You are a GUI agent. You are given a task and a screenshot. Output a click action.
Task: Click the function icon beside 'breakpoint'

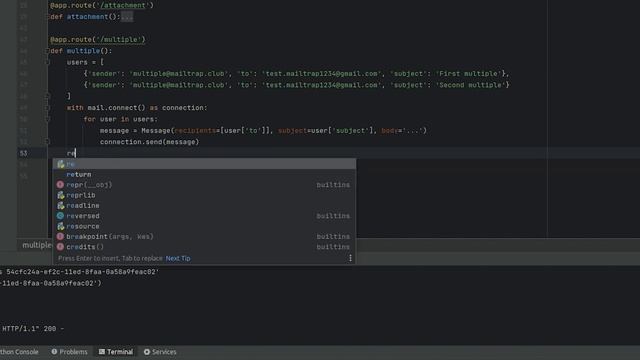click(60, 236)
